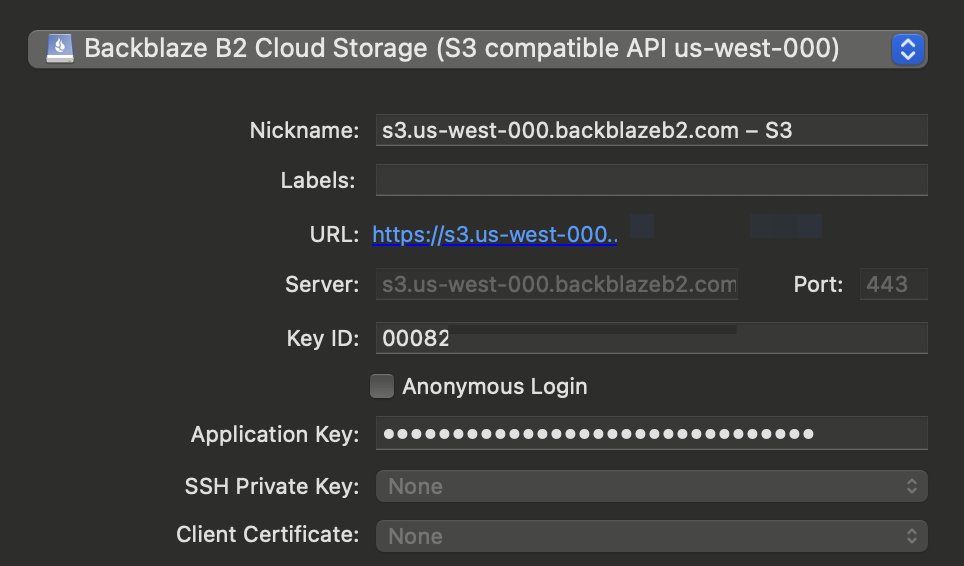
Task: Click the Labels label text
Action: [x=318, y=180]
